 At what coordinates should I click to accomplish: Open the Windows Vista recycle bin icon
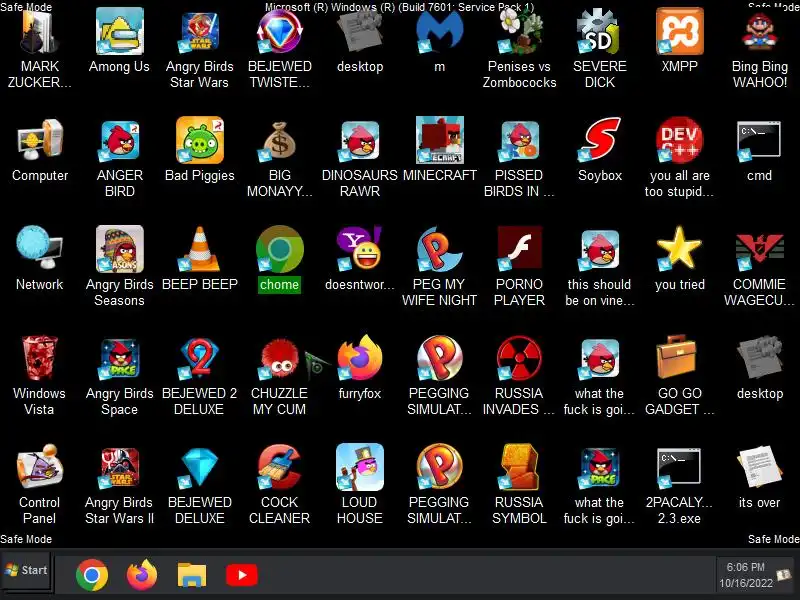point(40,358)
